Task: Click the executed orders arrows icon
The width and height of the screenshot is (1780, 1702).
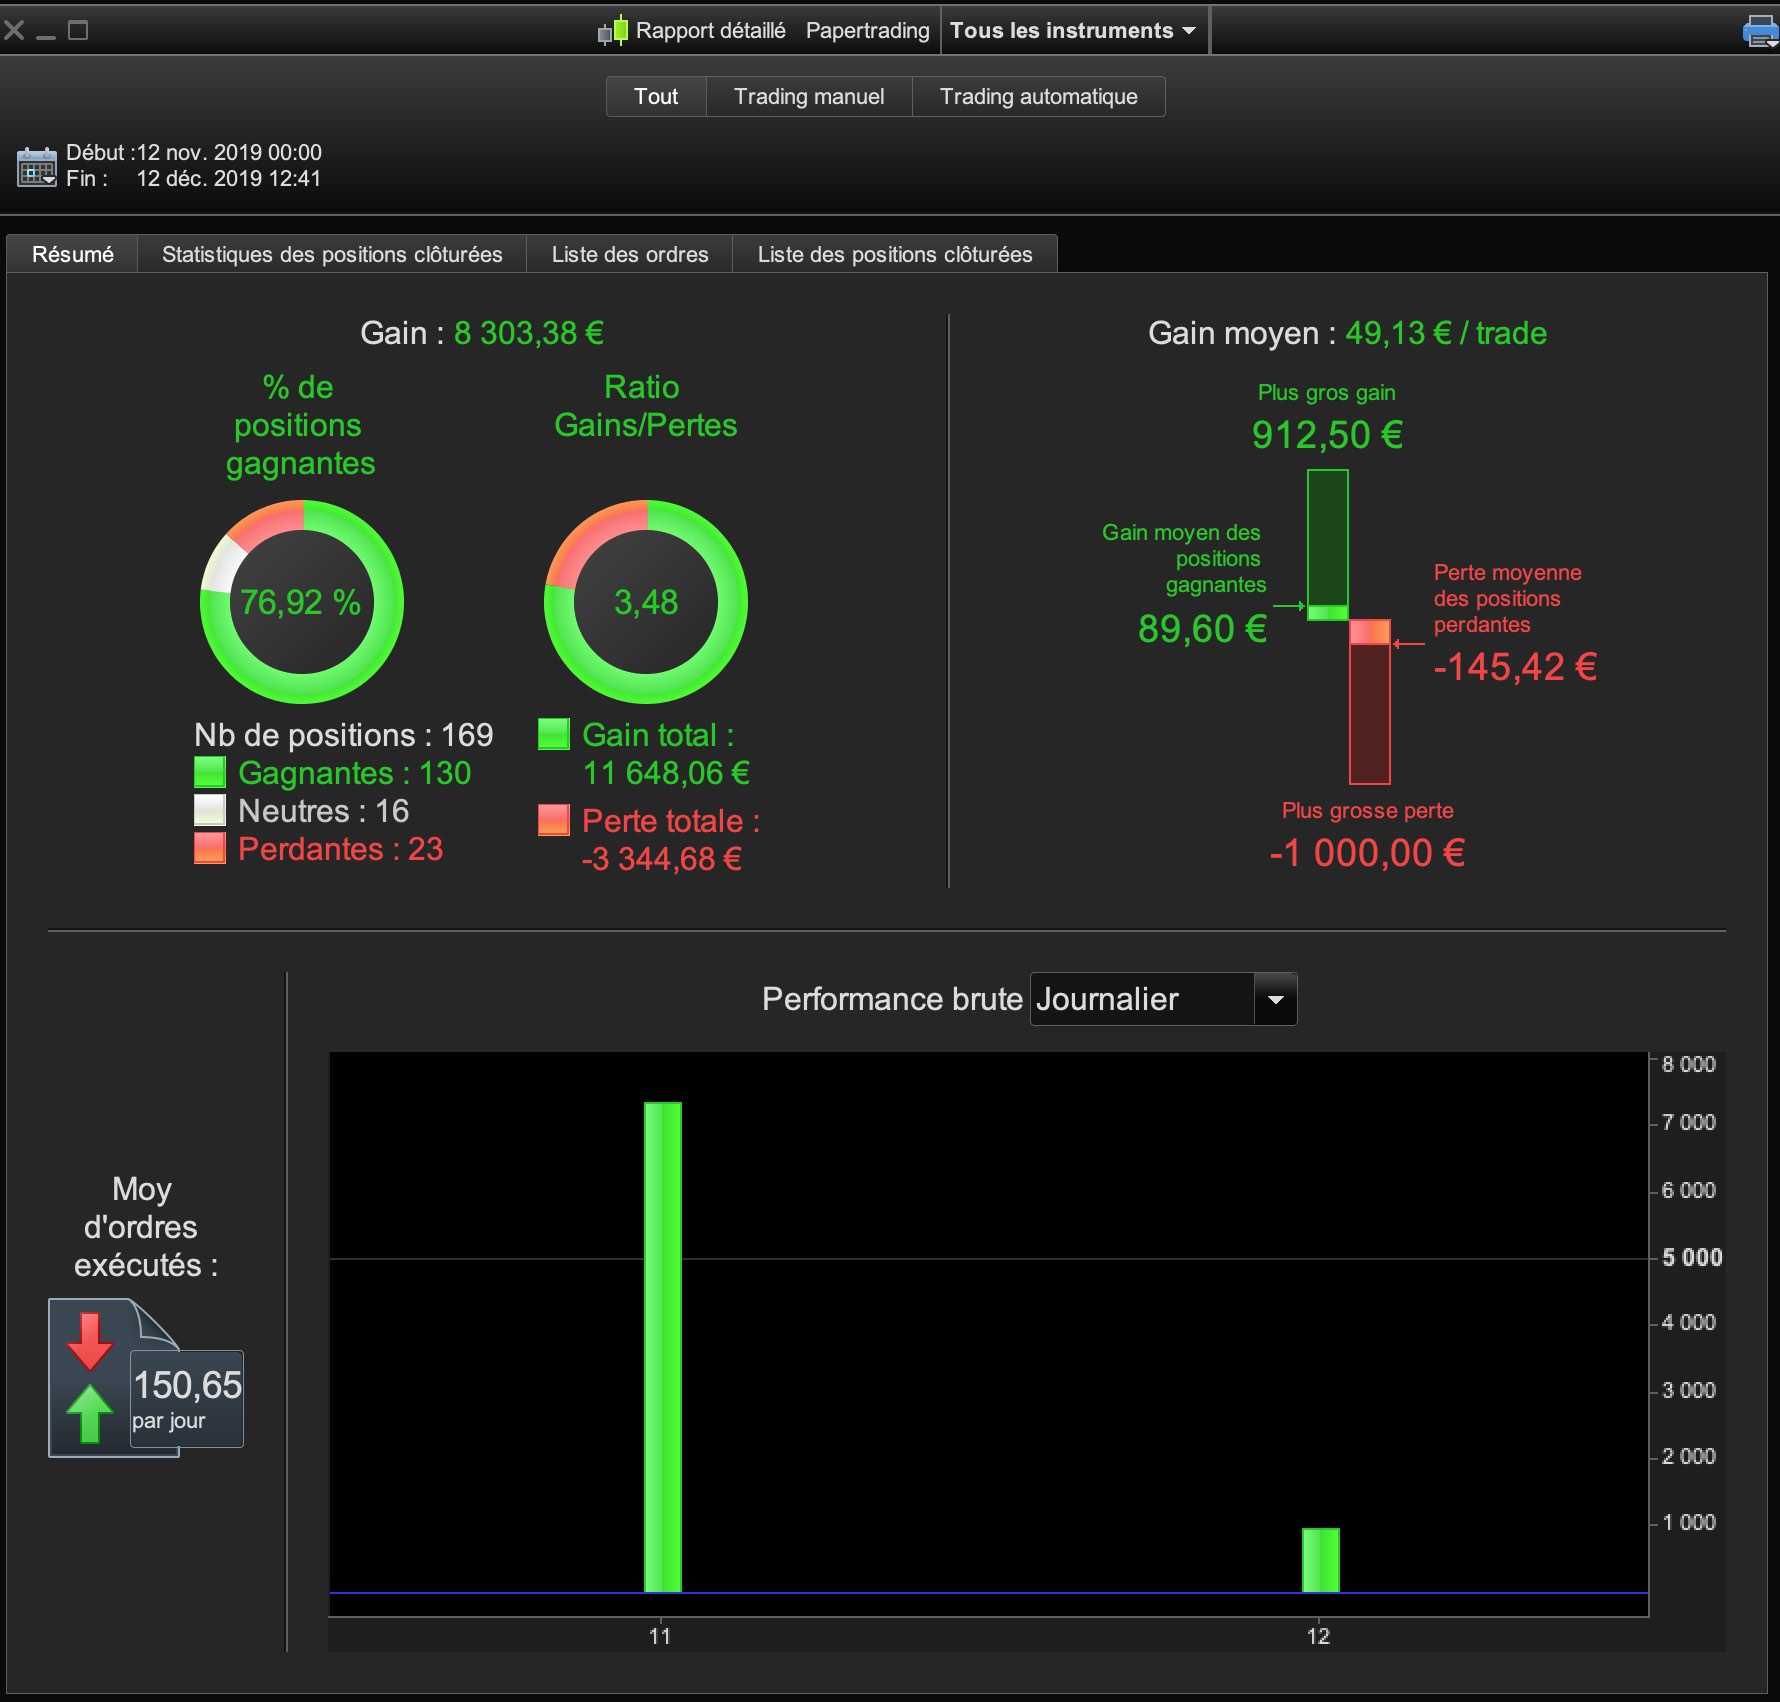Action: click(90, 1378)
